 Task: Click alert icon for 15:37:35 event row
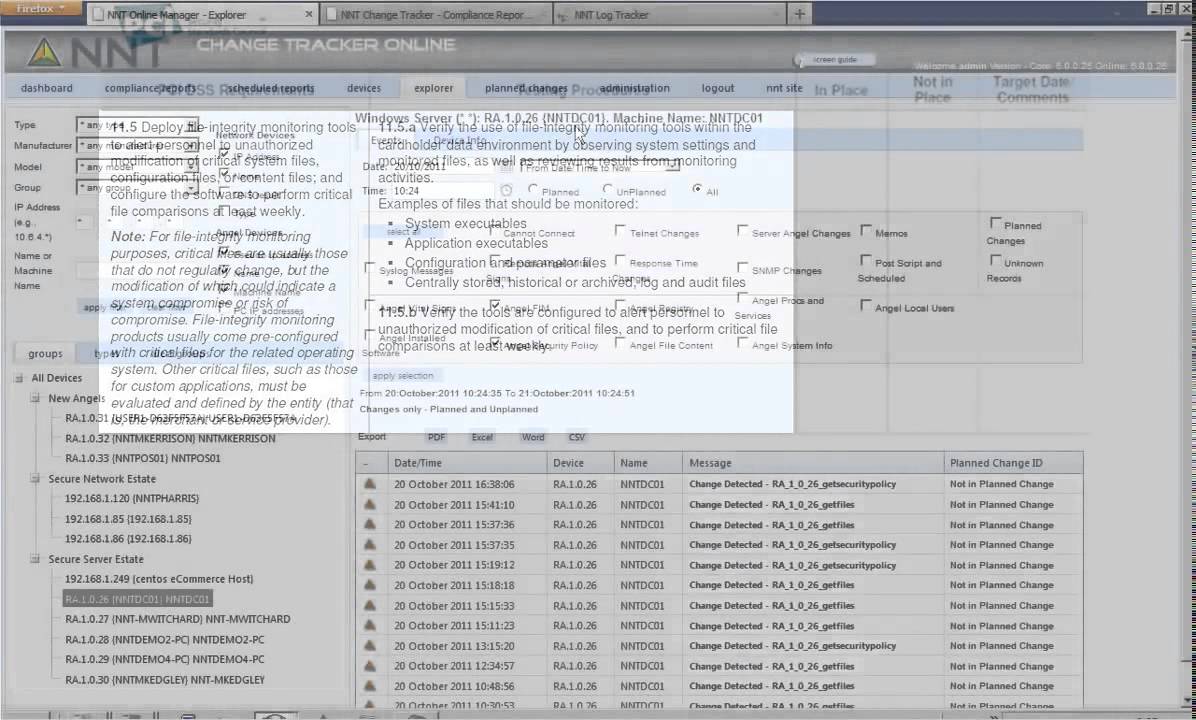coord(370,545)
